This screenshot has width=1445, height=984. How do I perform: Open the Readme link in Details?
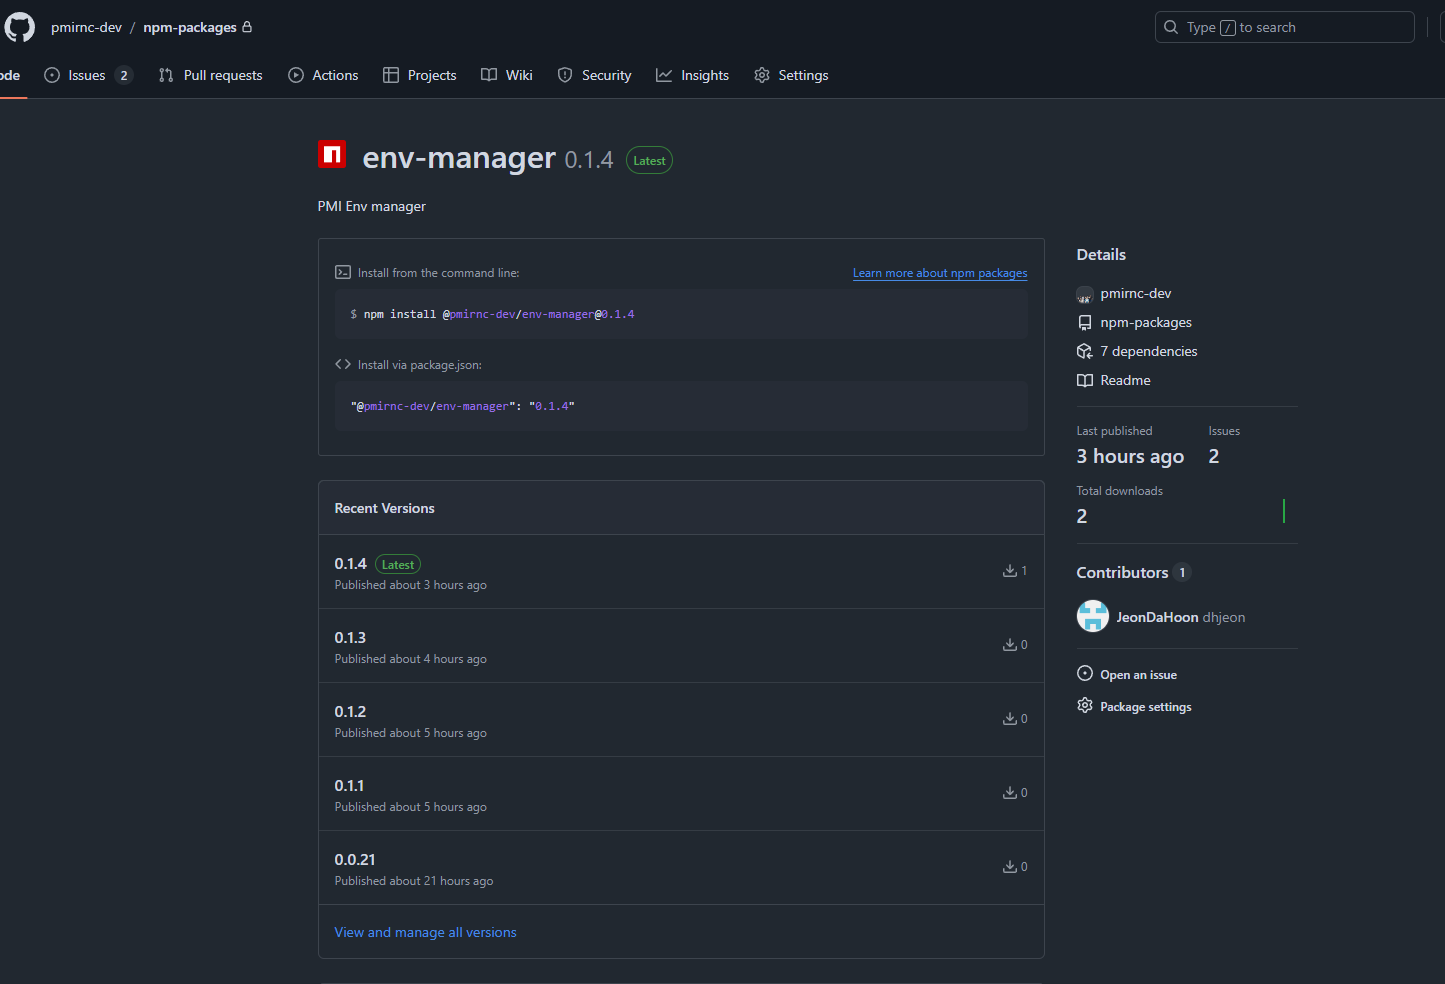1125,380
